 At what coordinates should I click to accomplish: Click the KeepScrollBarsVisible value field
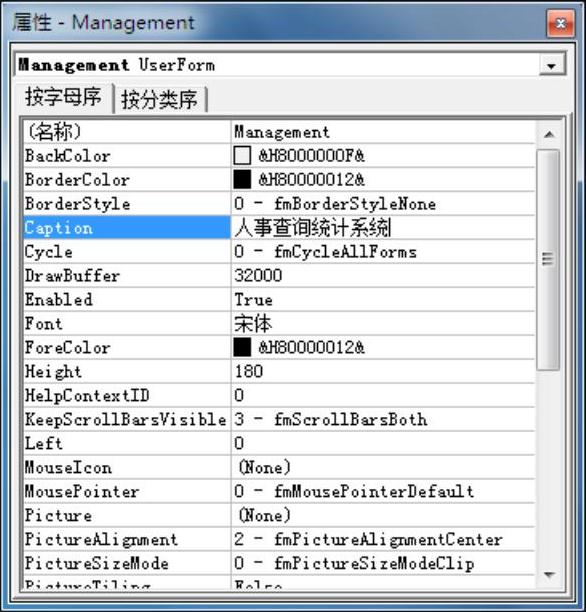383,420
